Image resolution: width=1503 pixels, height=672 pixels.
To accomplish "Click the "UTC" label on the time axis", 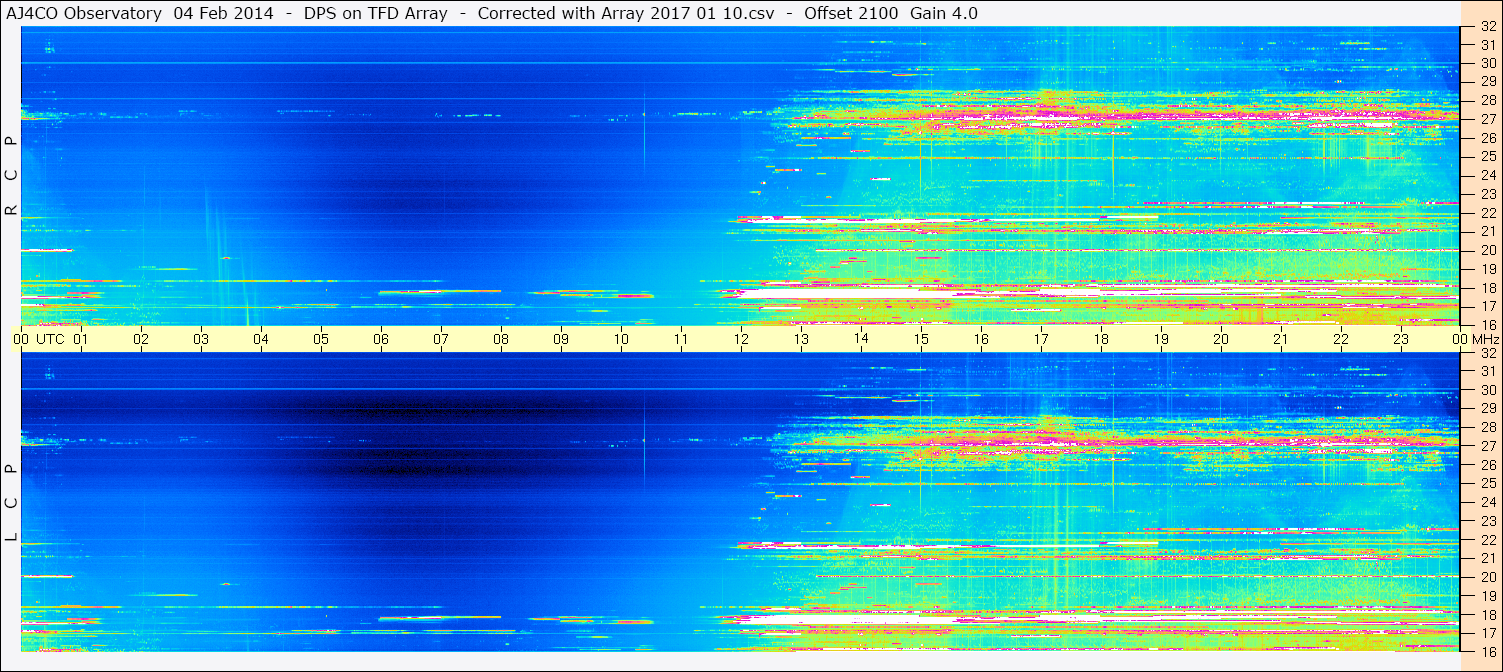I will pos(50,339).
